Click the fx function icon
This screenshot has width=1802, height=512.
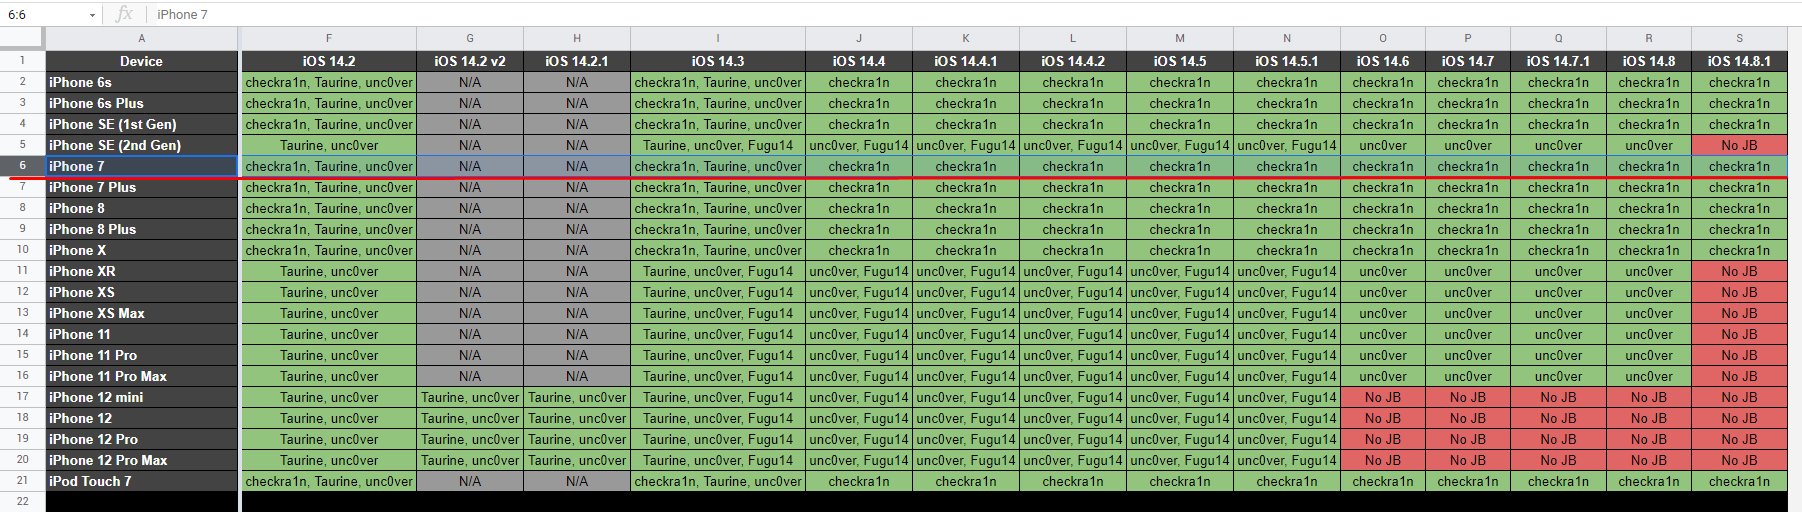tap(124, 14)
